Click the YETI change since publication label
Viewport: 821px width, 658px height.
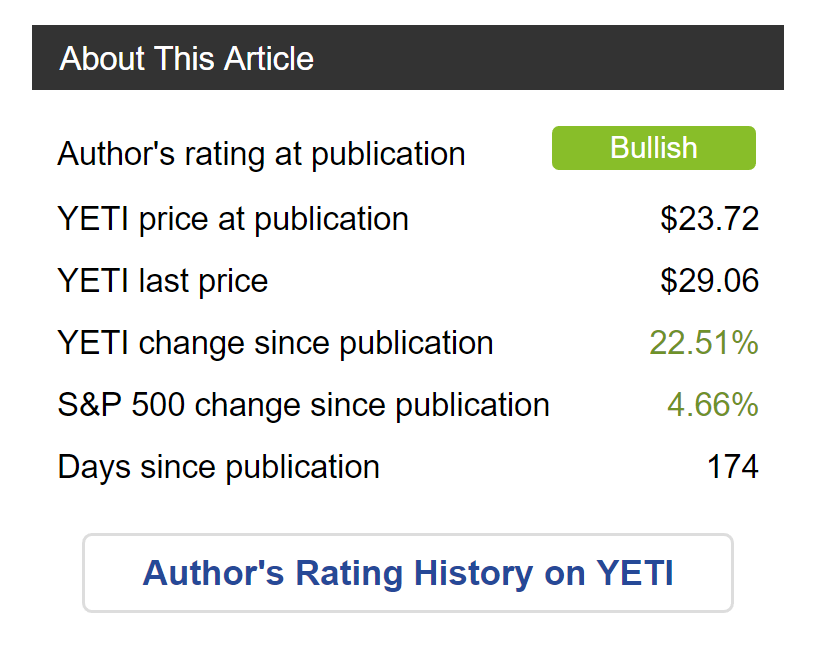point(275,343)
